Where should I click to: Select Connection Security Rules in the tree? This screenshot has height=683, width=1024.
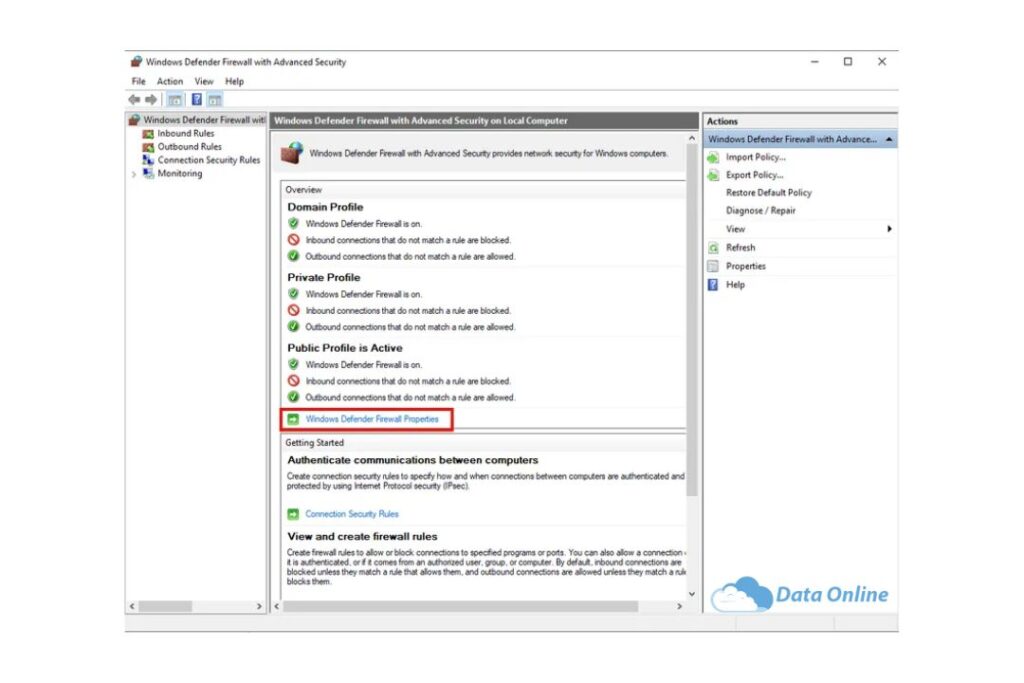point(208,160)
